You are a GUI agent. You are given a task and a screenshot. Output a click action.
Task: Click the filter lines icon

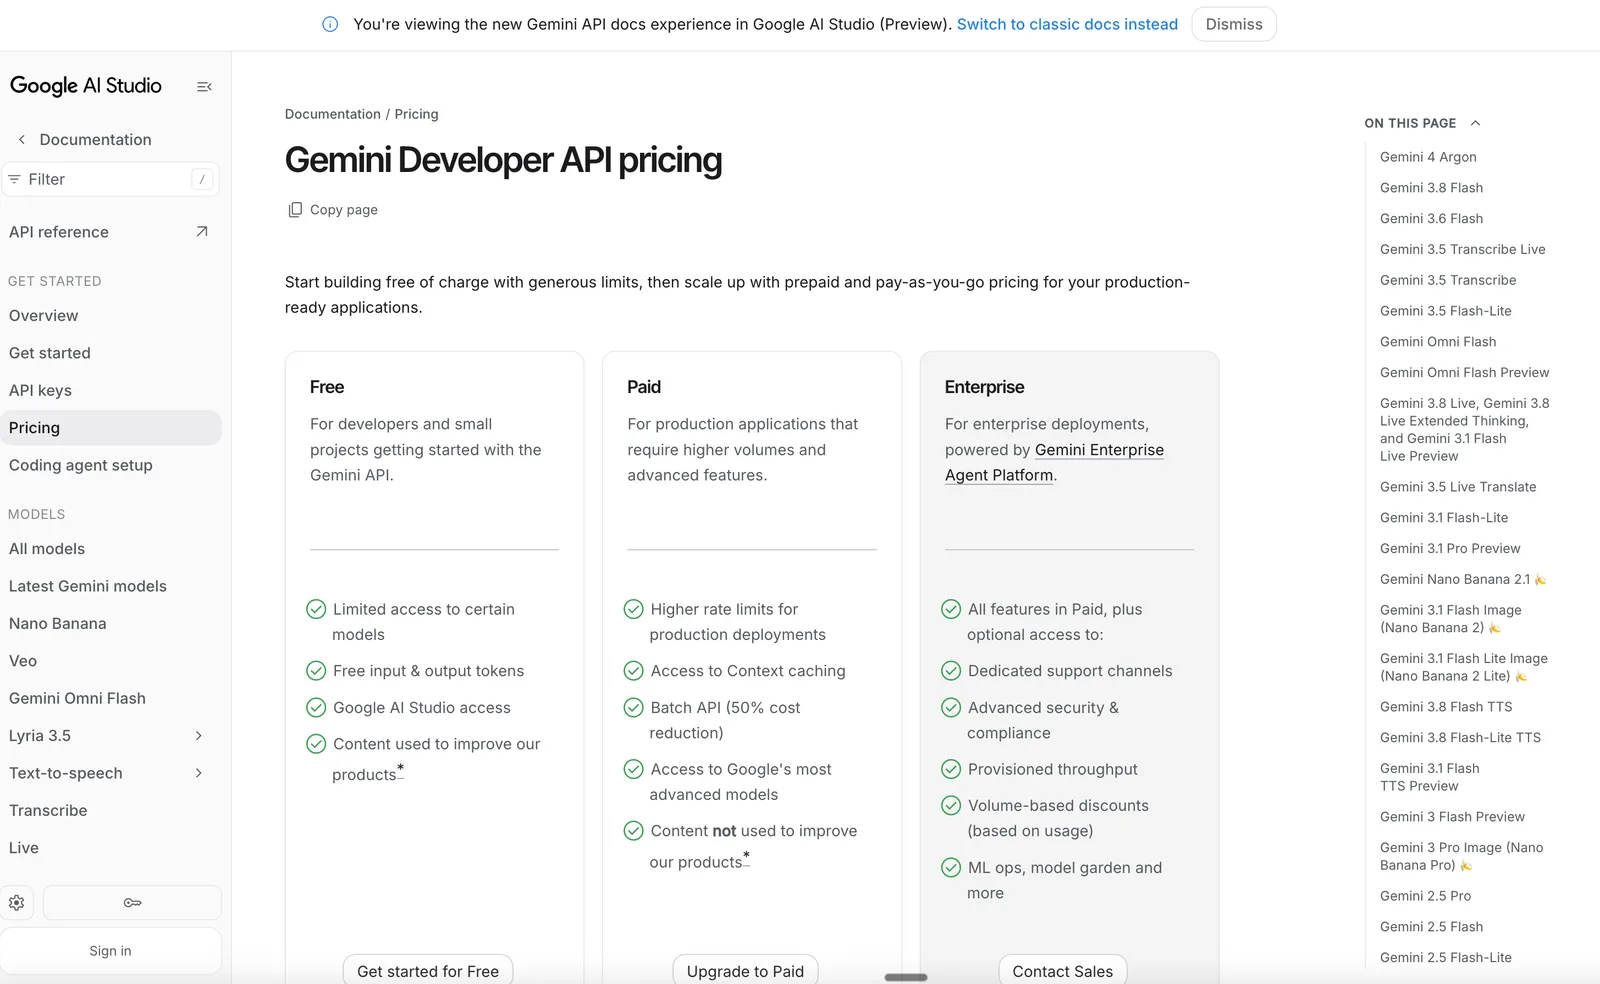(x=15, y=179)
